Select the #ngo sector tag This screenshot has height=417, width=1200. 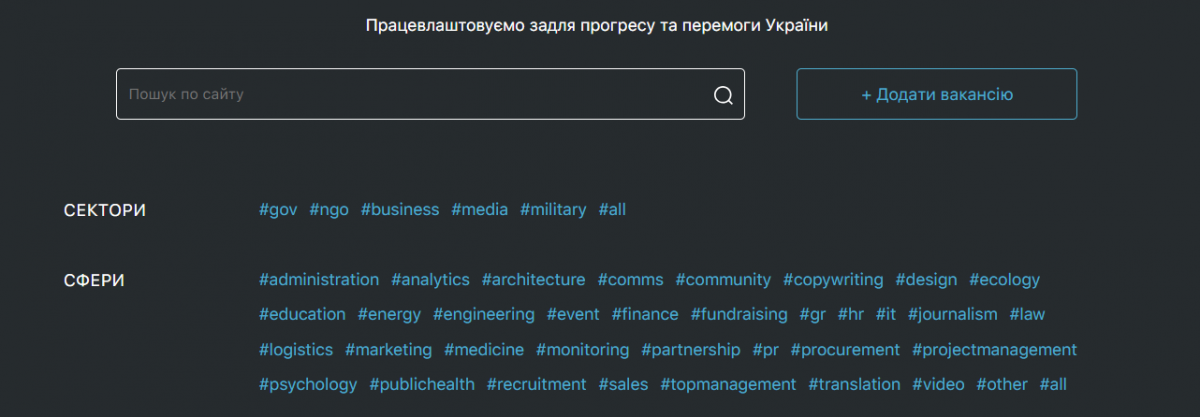tap(329, 210)
